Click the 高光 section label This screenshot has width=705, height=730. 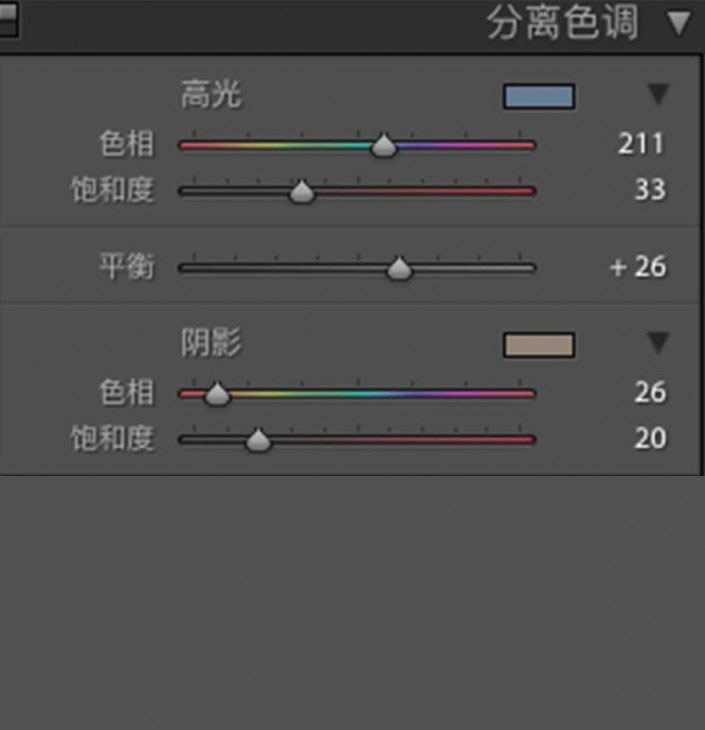click(x=211, y=96)
